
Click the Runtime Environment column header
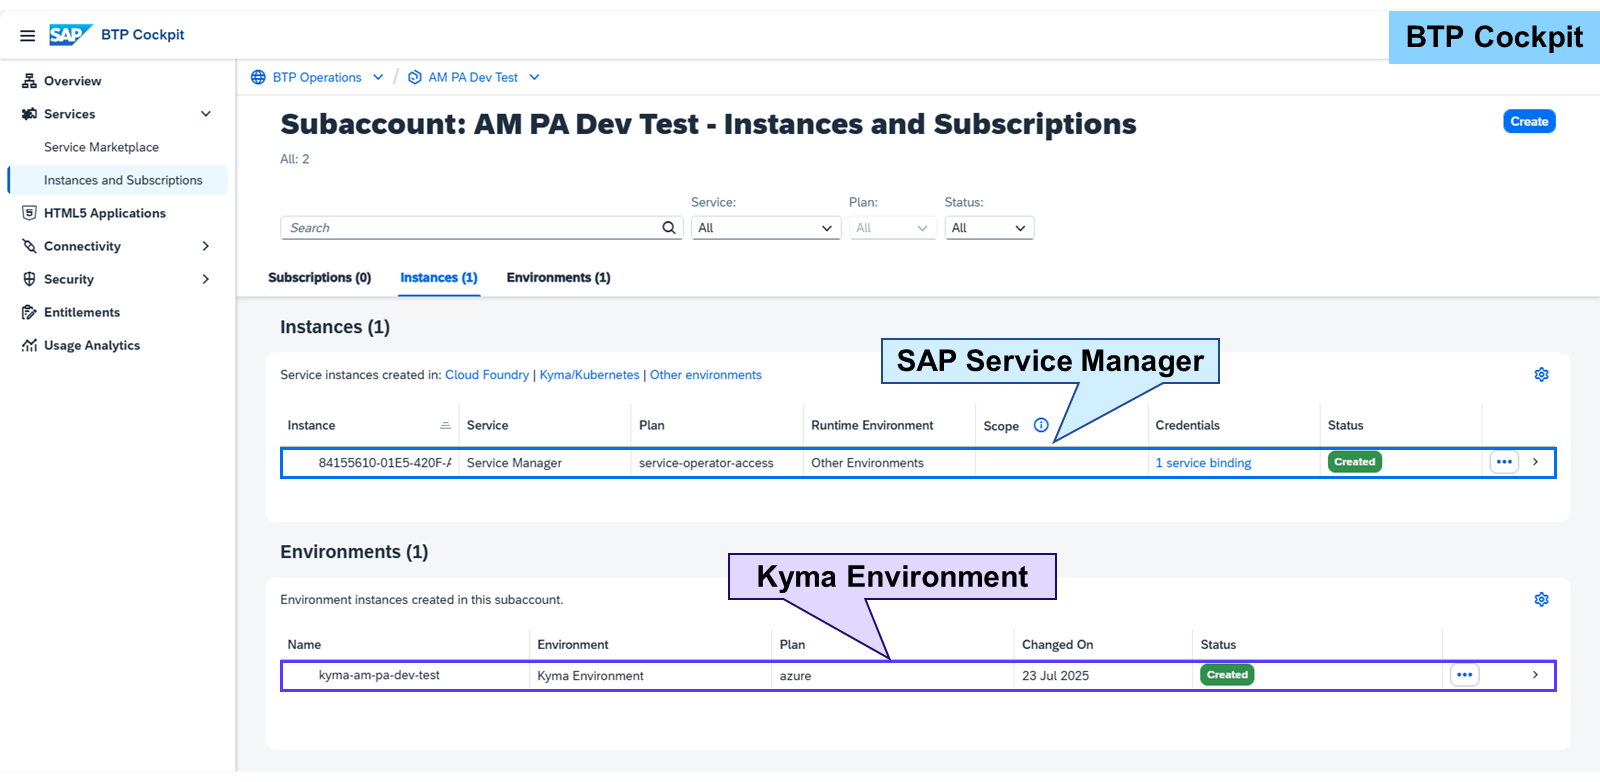(872, 425)
